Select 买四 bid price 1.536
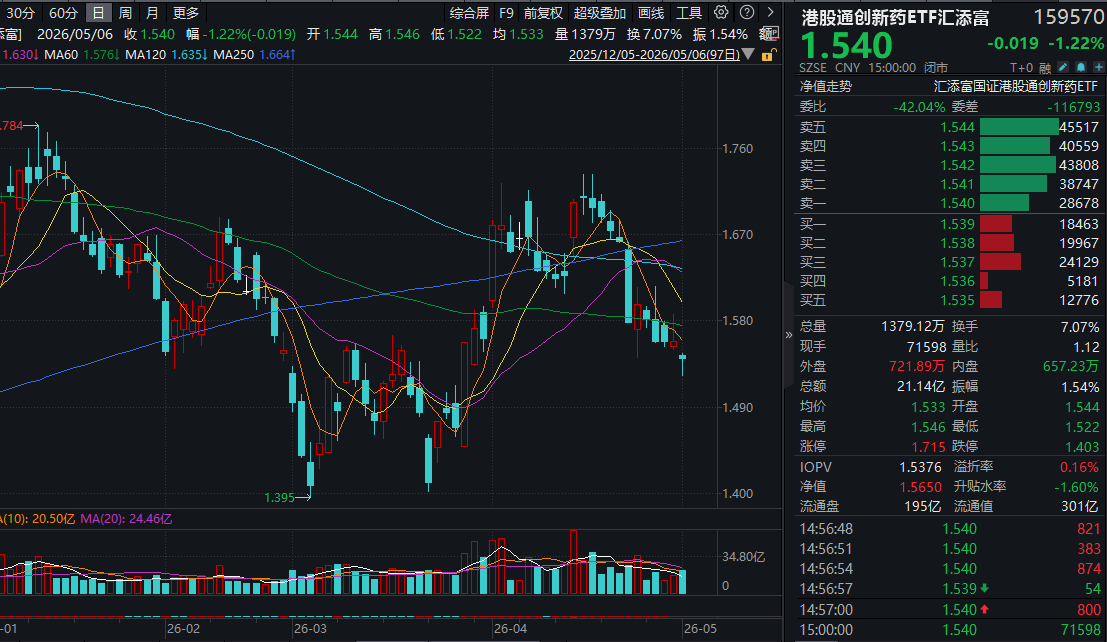This screenshot has height=642, width=1107. (x=957, y=281)
